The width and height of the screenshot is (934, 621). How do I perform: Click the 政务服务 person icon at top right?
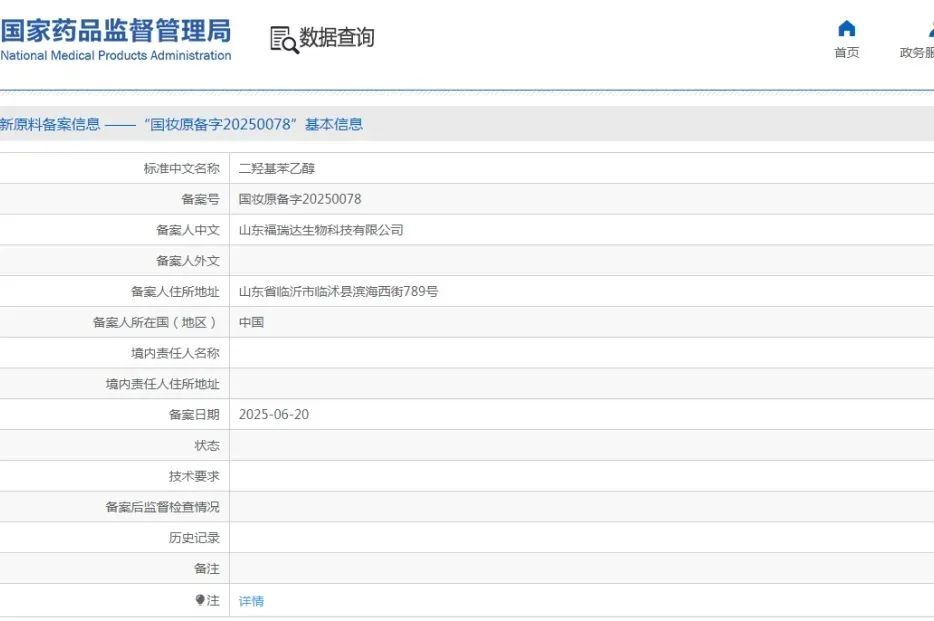pos(929,29)
